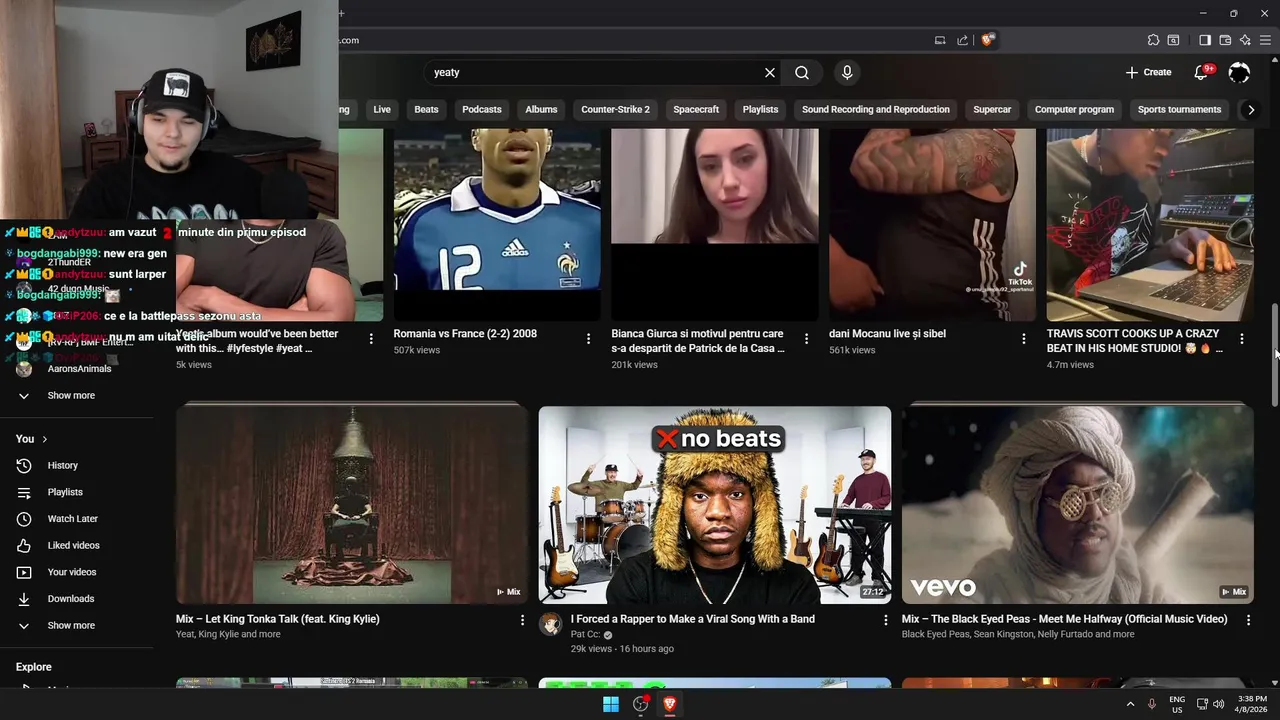Open the Pat Cc channel avatar
This screenshot has height=720, width=1280.
(x=550, y=625)
